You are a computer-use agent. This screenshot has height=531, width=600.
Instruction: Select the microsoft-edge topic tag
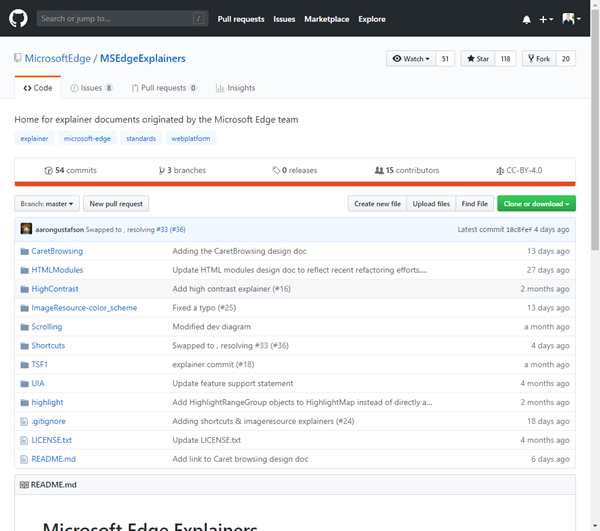click(86, 138)
